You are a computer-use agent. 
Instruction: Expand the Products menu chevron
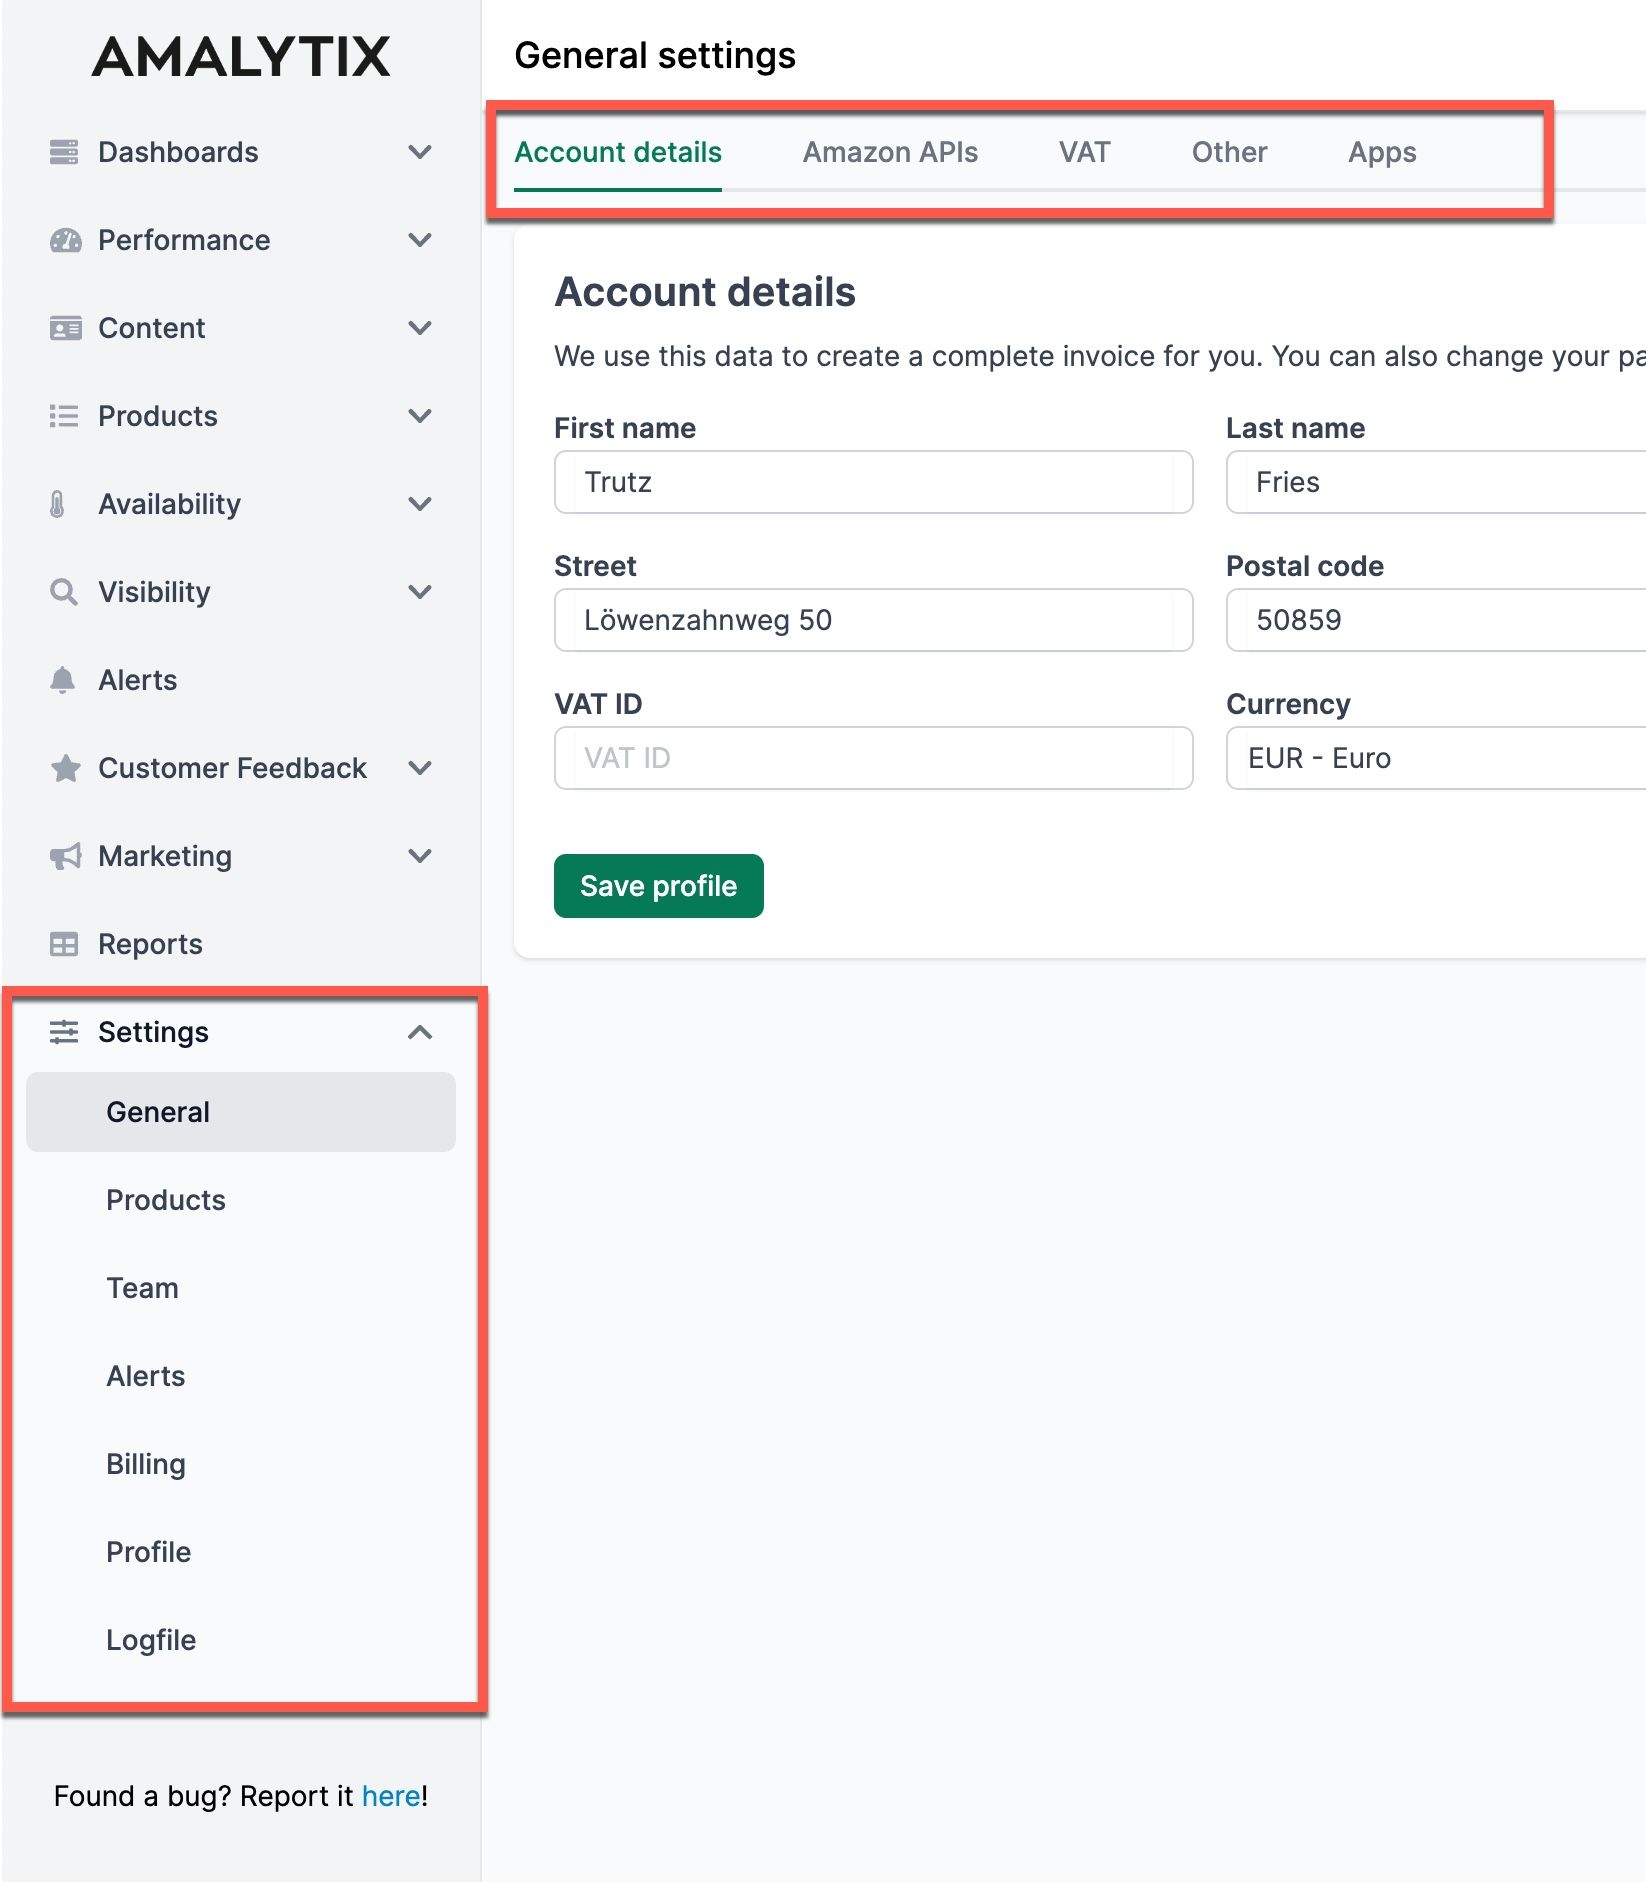[x=420, y=416]
